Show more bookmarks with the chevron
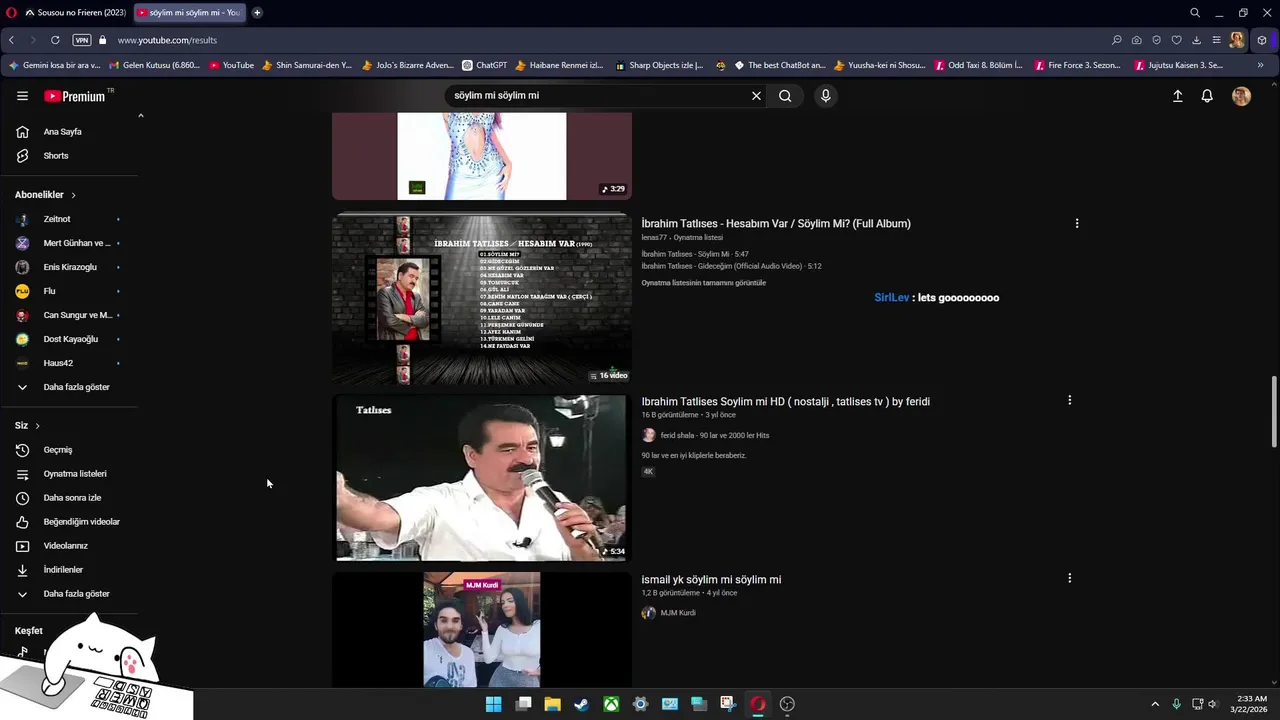This screenshot has width=1280, height=720. (x=1260, y=65)
